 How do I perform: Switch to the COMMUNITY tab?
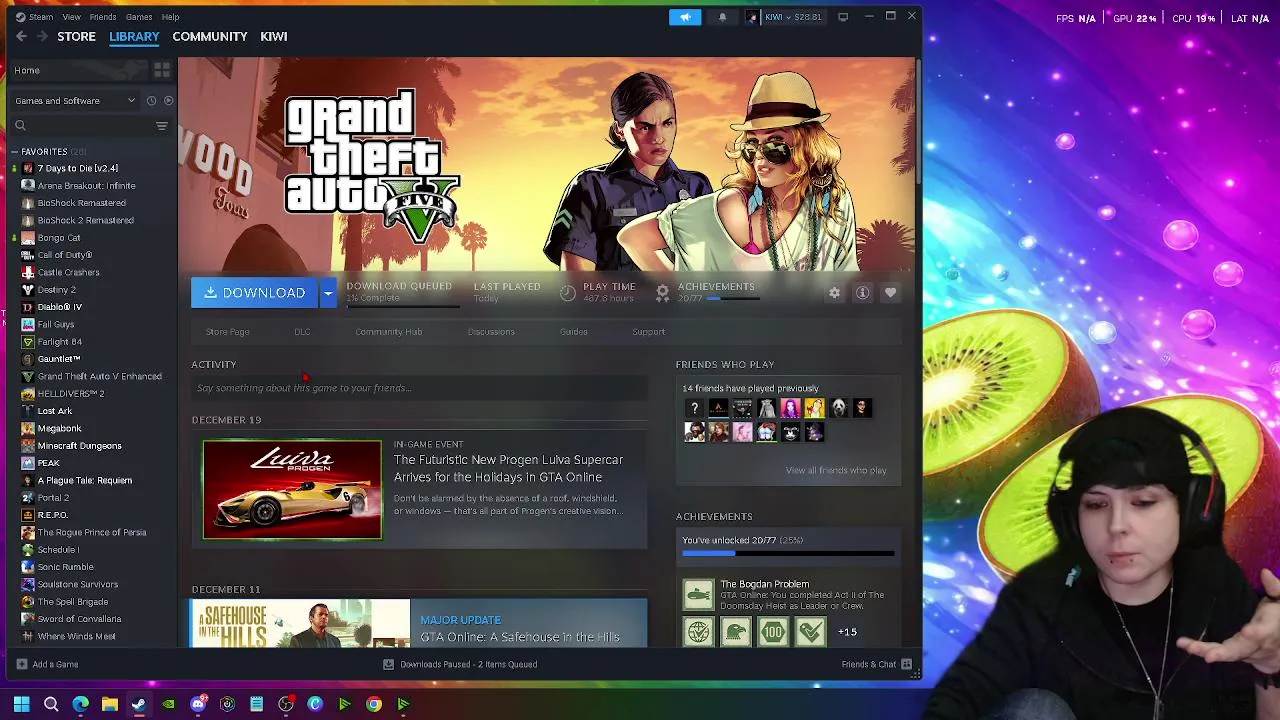210,36
